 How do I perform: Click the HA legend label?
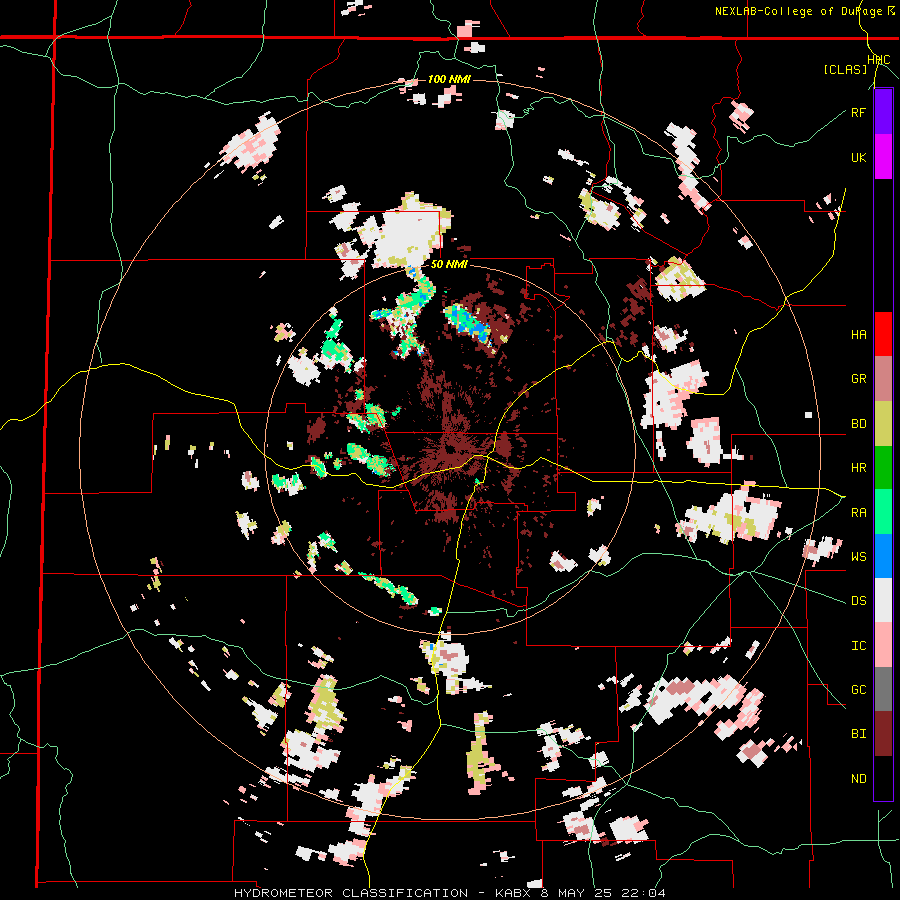click(x=858, y=335)
